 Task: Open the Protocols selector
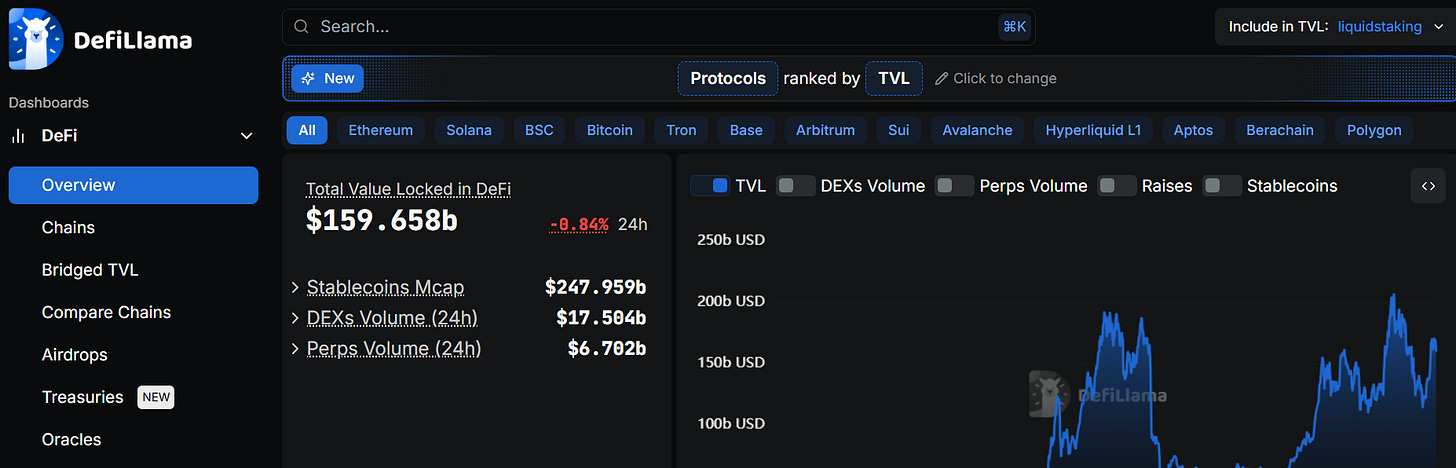[728, 78]
